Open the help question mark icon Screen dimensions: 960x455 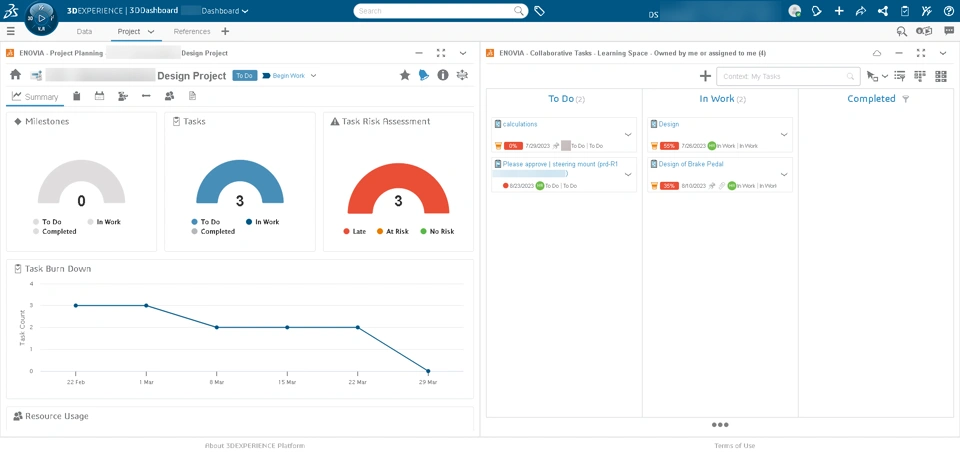[948, 11]
